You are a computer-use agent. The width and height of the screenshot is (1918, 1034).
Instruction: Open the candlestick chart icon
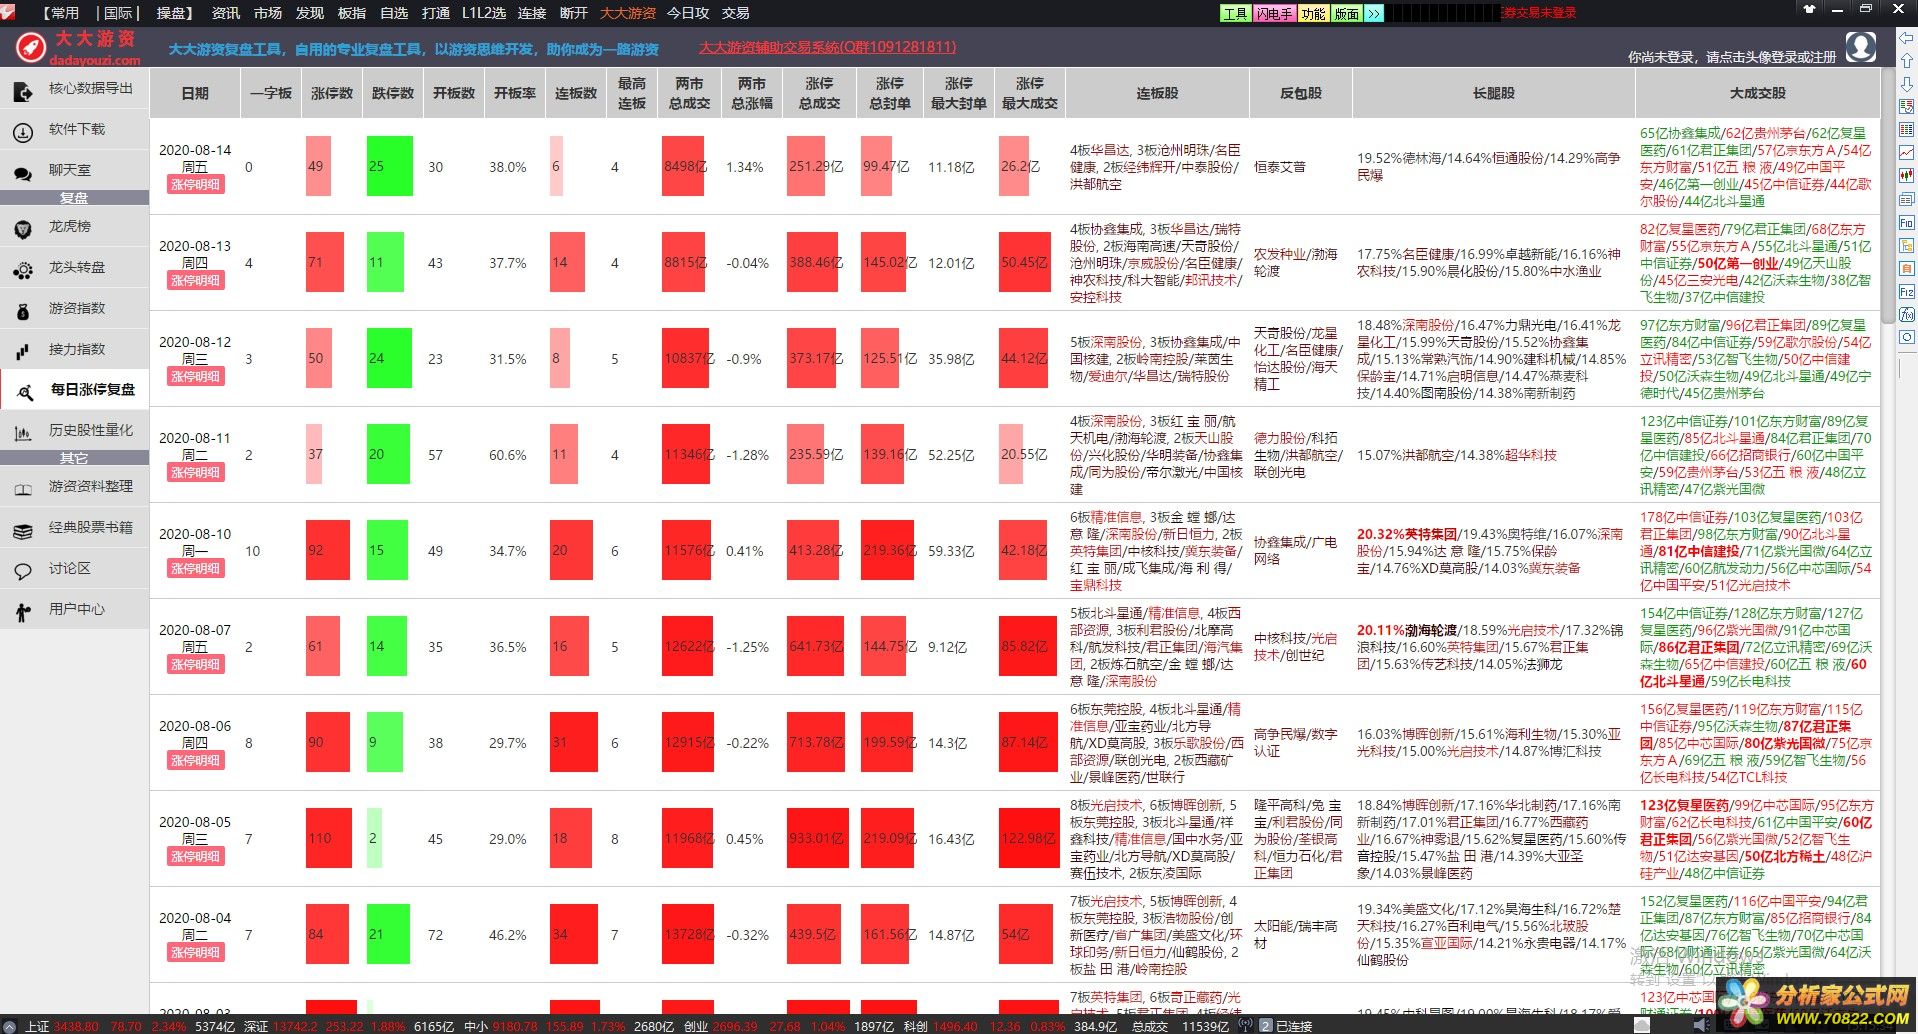point(1906,176)
